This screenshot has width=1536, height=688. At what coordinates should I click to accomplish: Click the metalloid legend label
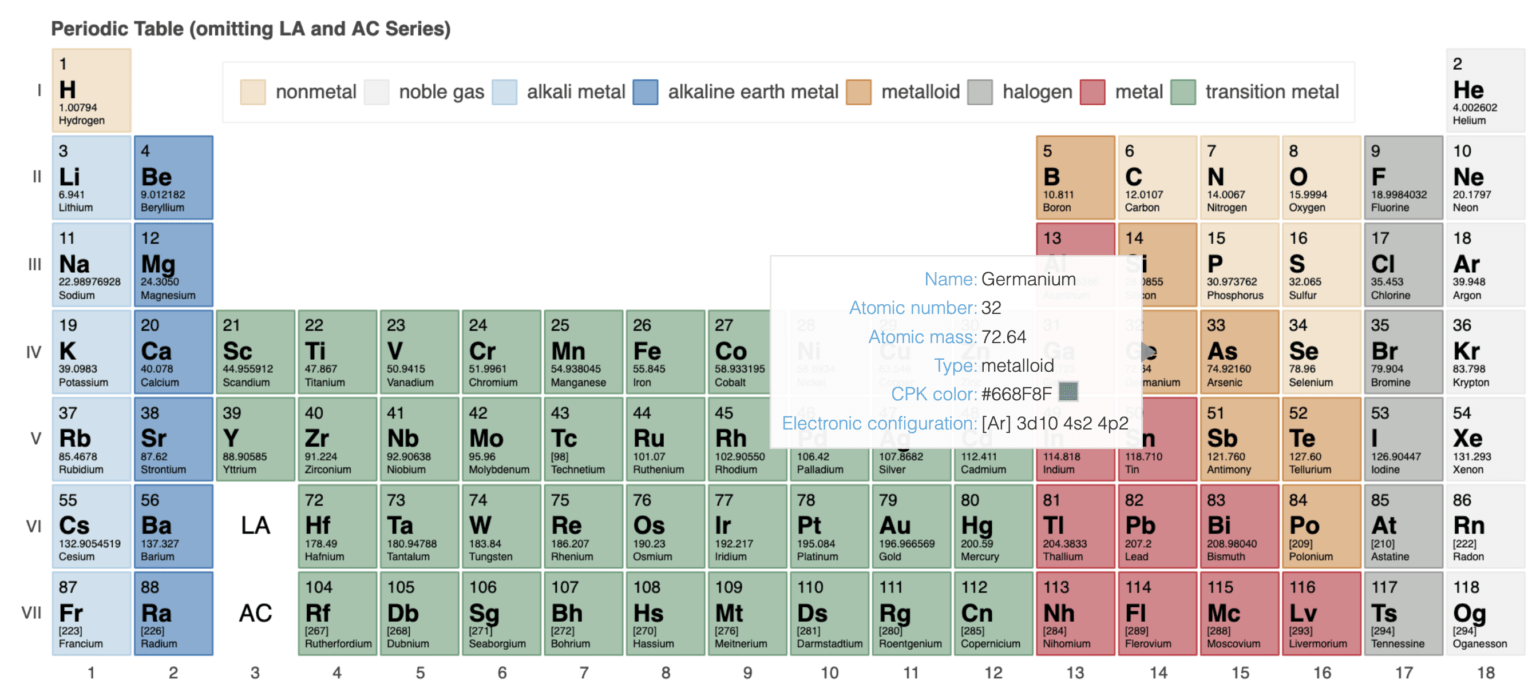918,93
